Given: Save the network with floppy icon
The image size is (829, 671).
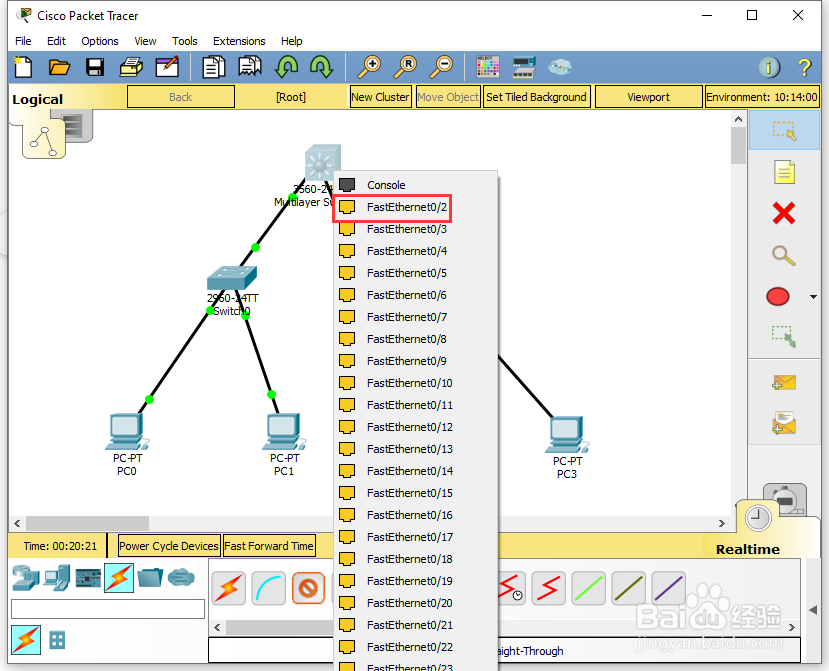Looking at the screenshot, I should [95, 67].
